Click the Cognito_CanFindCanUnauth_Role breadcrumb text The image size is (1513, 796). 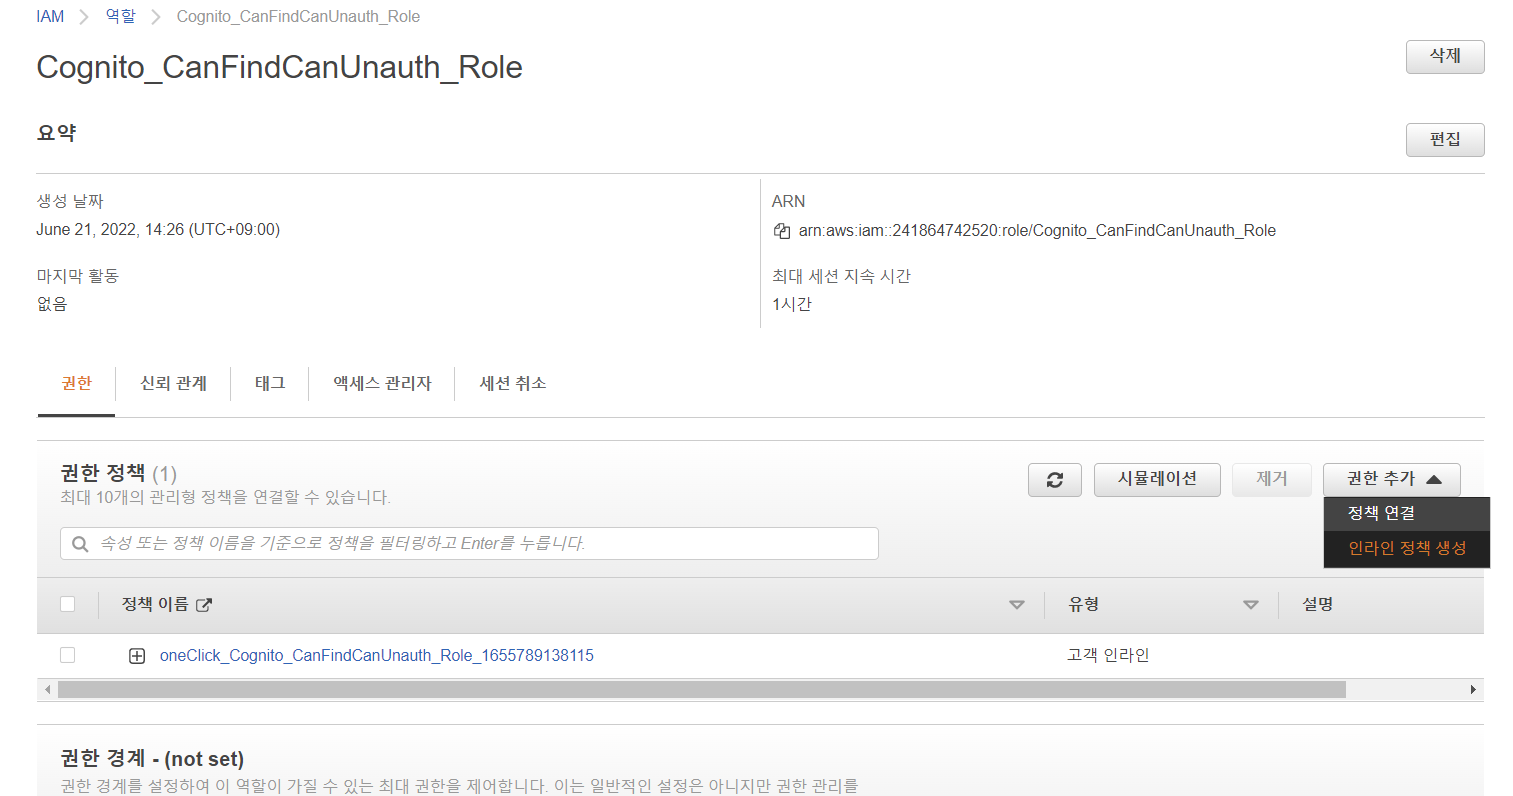[298, 17]
